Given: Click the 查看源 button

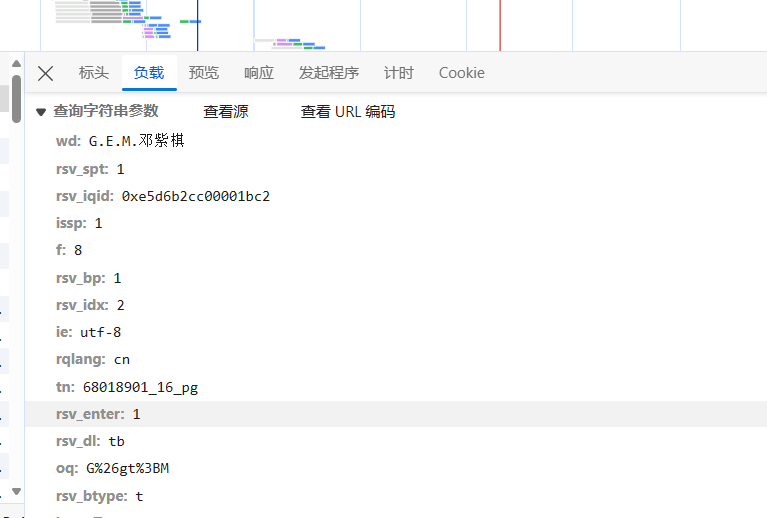Looking at the screenshot, I should point(226,112).
